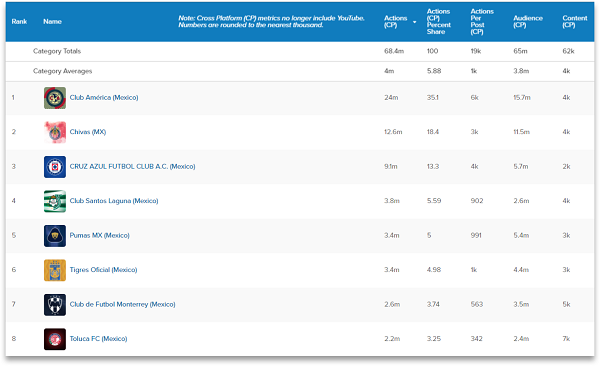The image size is (600, 366).
Task: Sort by the Content (CP) column header
Action: pyautogui.click(x=574, y=21)
